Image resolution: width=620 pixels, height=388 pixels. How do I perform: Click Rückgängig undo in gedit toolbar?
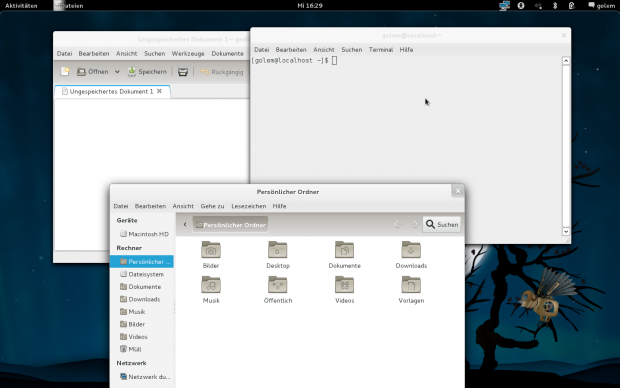222,72
